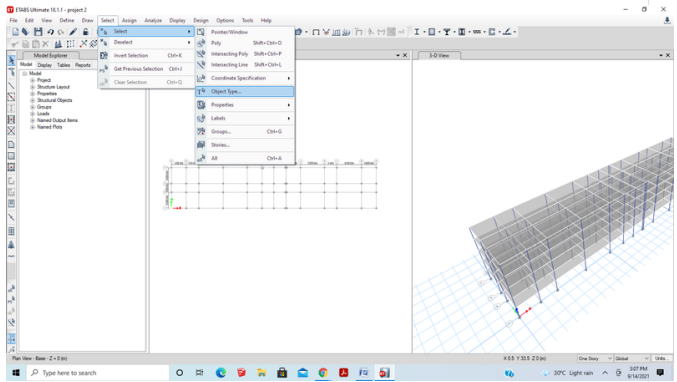Screen dimensions: 677x382
Task: Choose Object Type... in Select submenu
Action: 244,92
